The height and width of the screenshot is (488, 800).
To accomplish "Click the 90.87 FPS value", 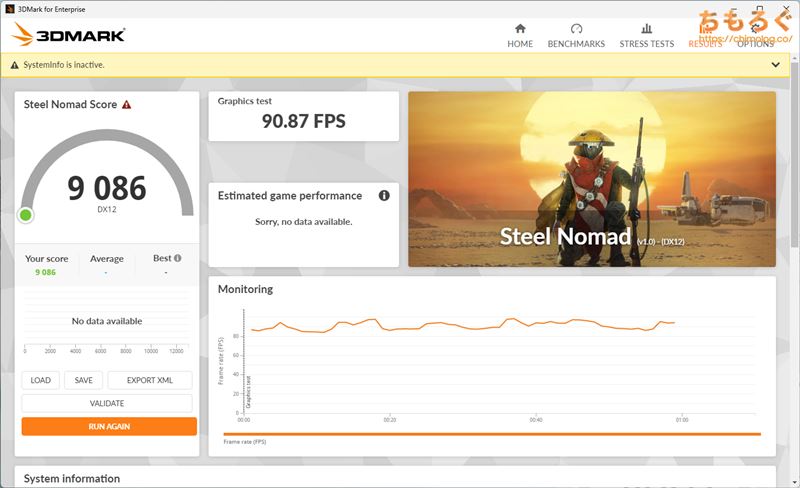I will [304, 121].
